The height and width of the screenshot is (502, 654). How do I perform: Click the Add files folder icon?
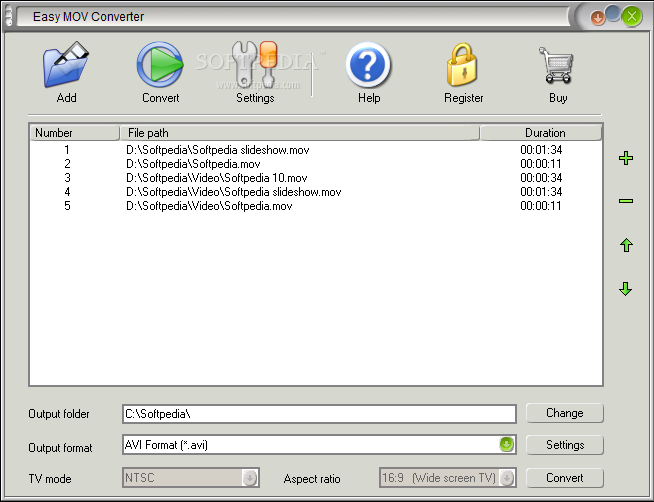click(x=66, y=65)
